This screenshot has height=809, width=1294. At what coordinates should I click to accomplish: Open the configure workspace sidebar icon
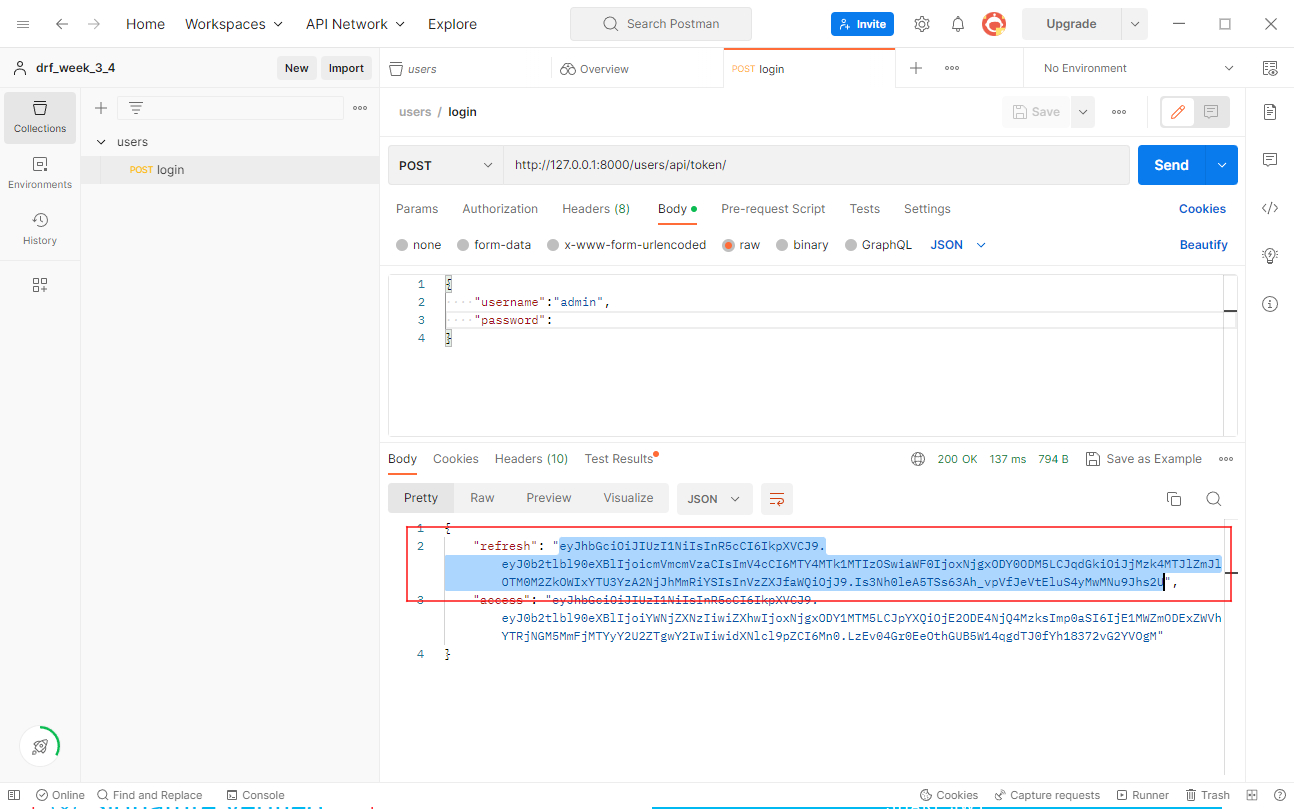pyautogui.click(x=40, y=285)
